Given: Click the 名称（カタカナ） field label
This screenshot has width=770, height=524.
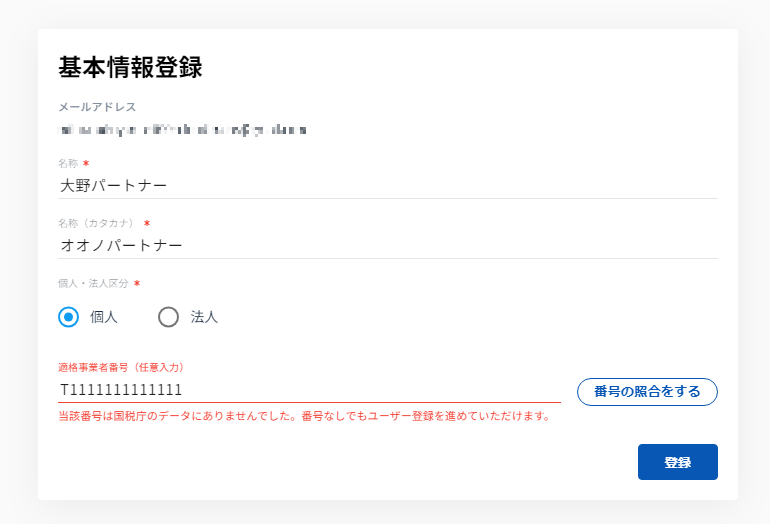Looking at the screenshot, I should (96, 223).
